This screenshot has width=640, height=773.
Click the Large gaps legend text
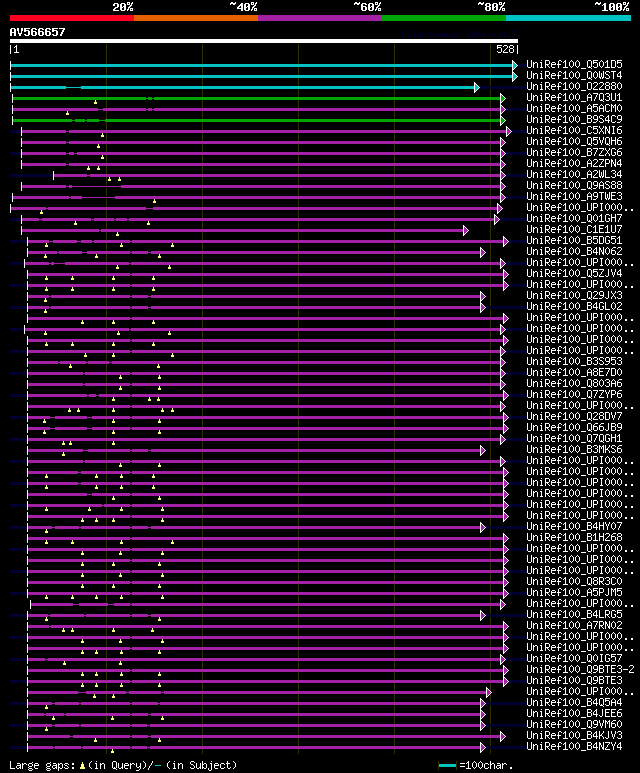42,766
